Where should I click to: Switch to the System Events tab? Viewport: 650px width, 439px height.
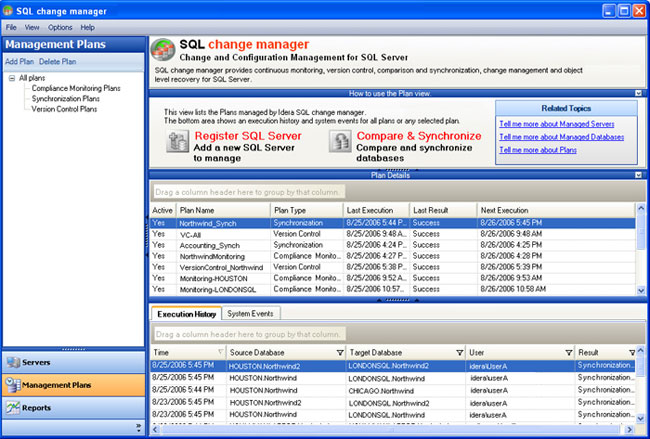(x=251, y=313)
